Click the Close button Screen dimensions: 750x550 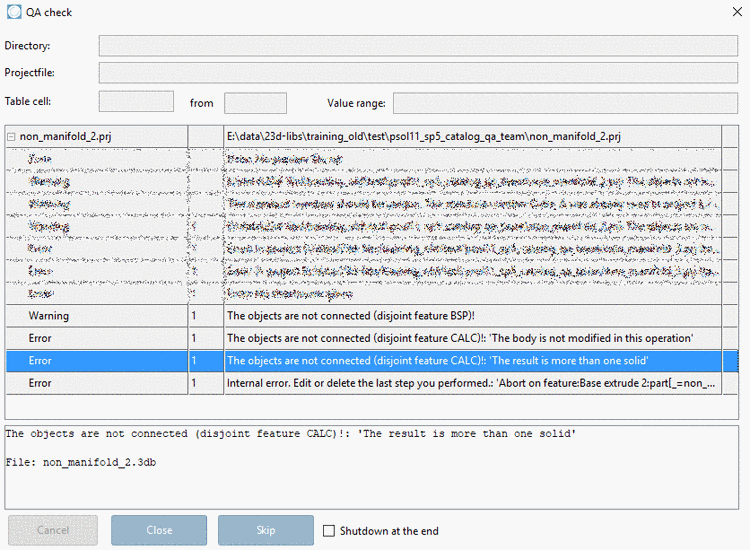(159, 530)
